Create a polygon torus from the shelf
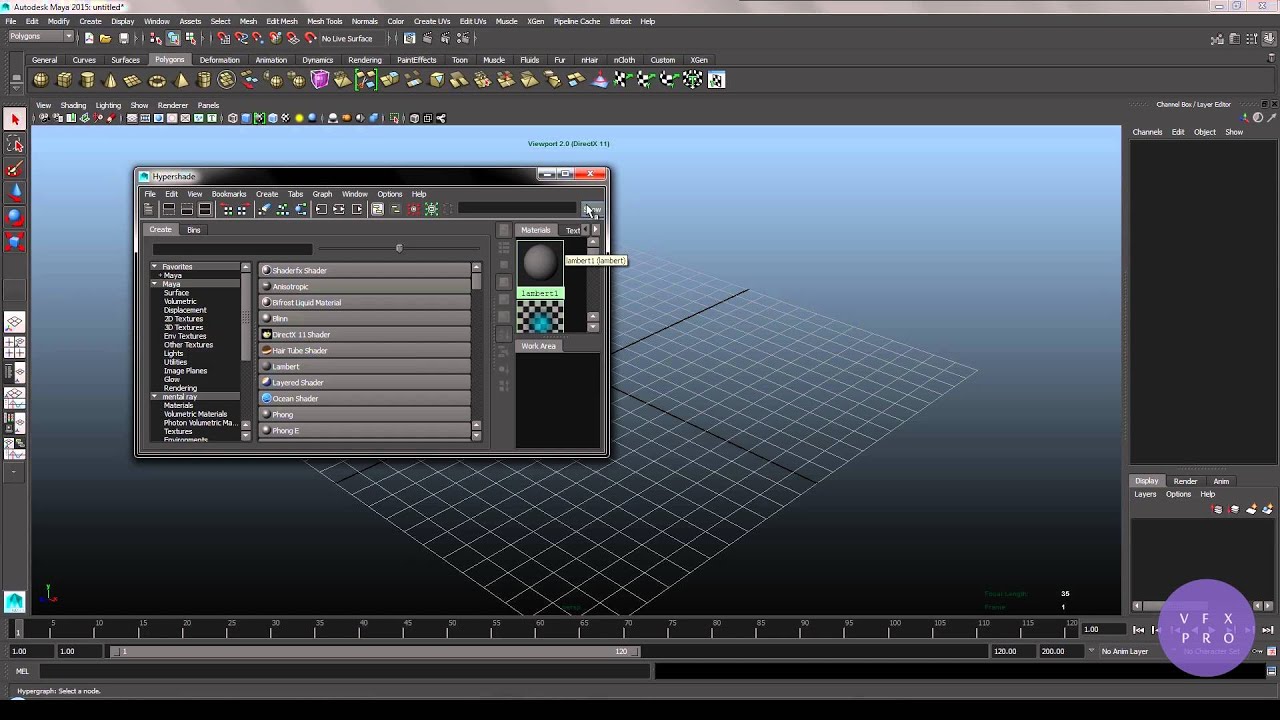This screenshot has width=1280, height=720. pyautogui.click(x=157, y=80)
